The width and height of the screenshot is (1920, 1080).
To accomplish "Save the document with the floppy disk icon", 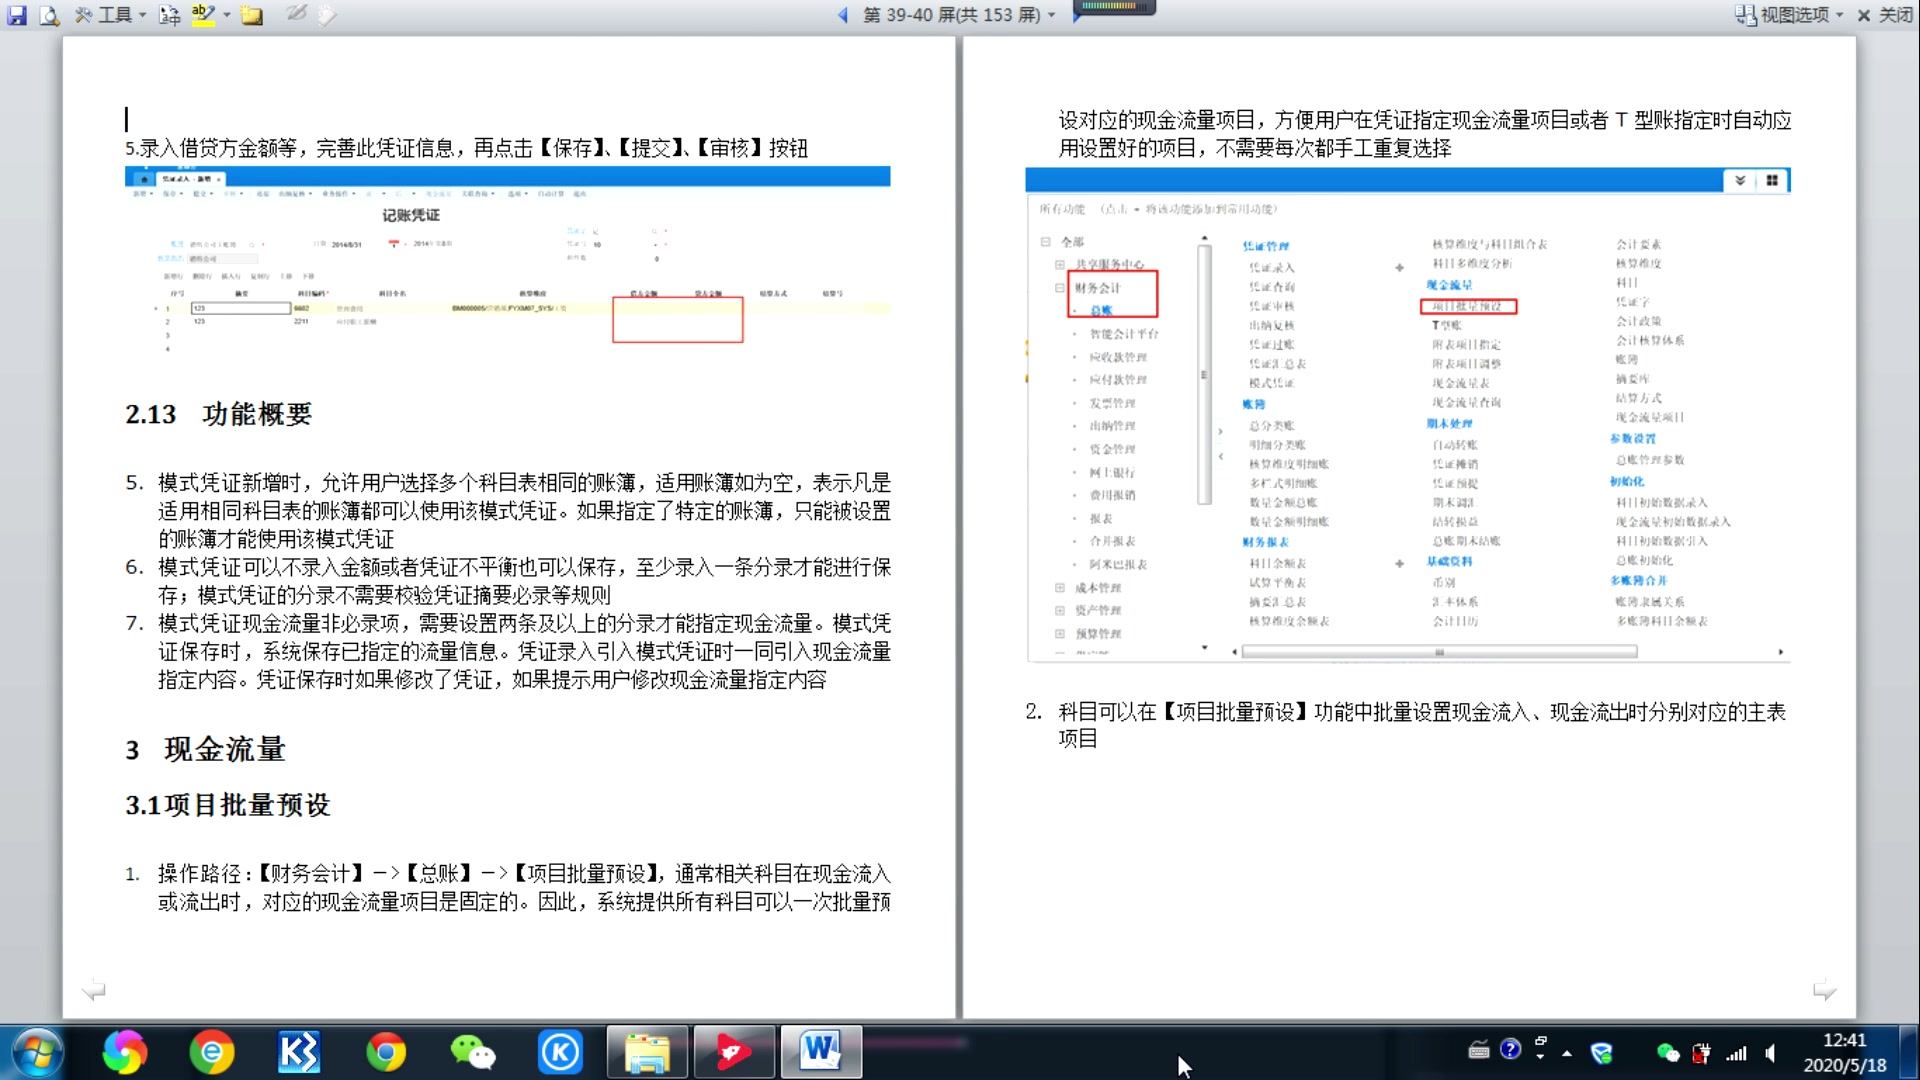I will (16, 15).
